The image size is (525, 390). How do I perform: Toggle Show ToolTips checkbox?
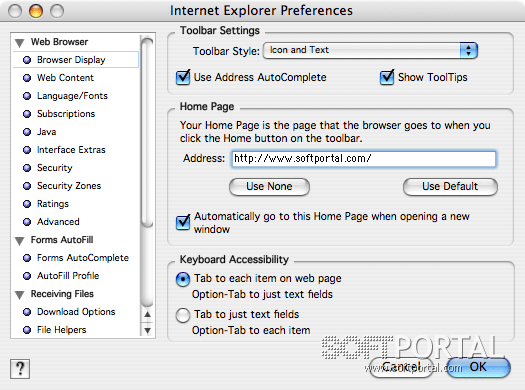(387, 77)
